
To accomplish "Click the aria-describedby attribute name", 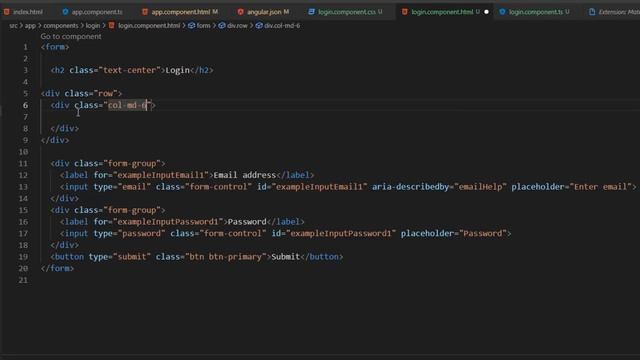I will click(410, 187).
